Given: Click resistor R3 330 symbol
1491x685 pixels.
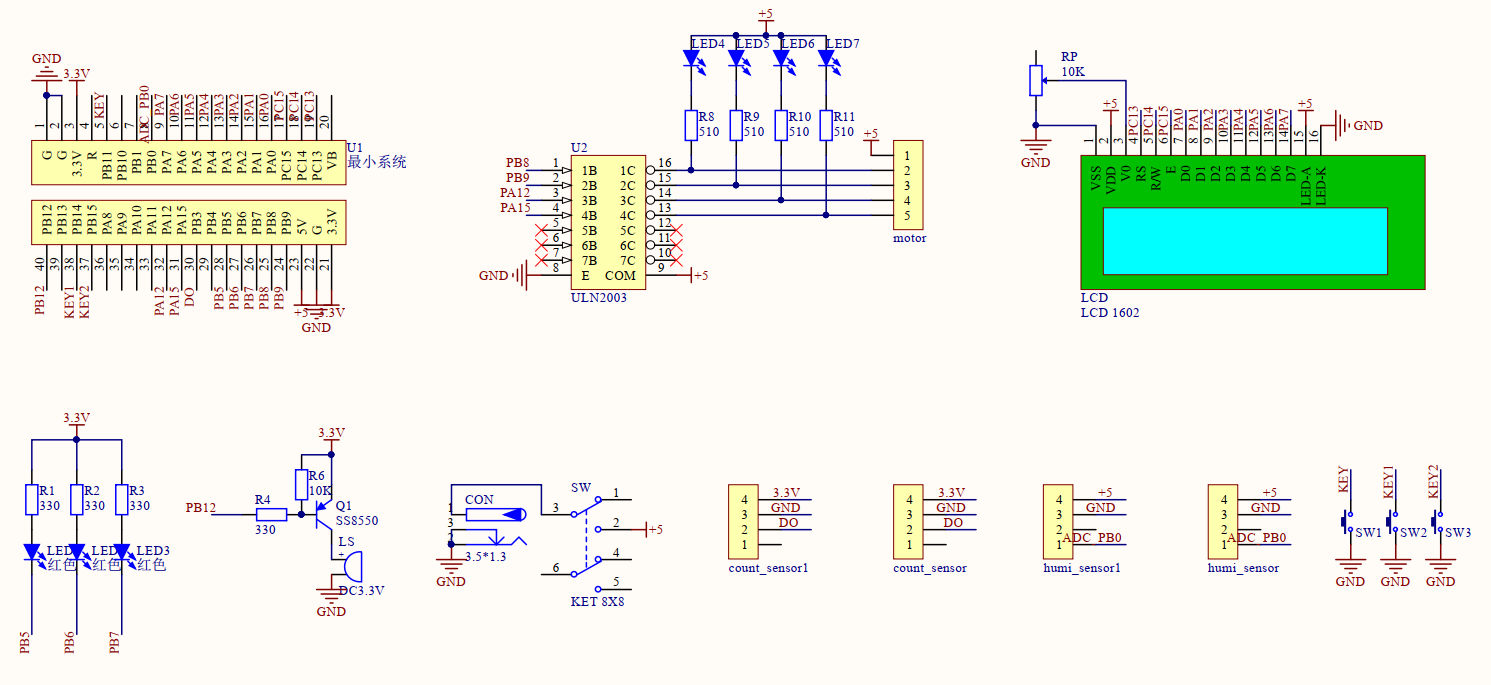Looking at the screenshot, I should pos(121,500).
